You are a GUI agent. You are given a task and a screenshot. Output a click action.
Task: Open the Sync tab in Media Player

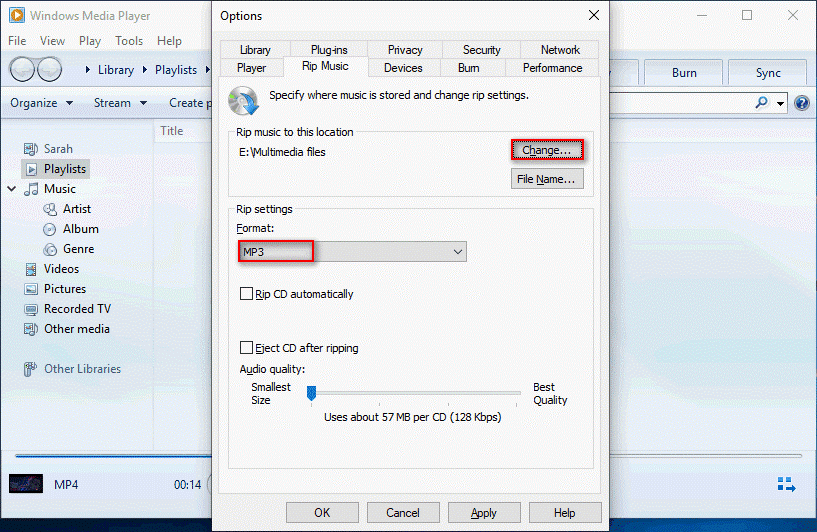pyautogui.click(x=768, y=72)
